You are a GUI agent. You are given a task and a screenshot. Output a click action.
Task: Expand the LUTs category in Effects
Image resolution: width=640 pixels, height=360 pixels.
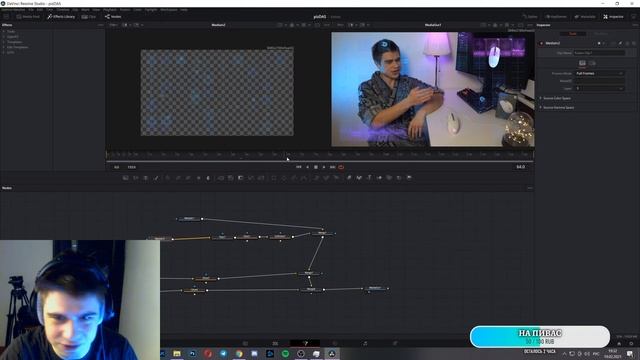4,53
